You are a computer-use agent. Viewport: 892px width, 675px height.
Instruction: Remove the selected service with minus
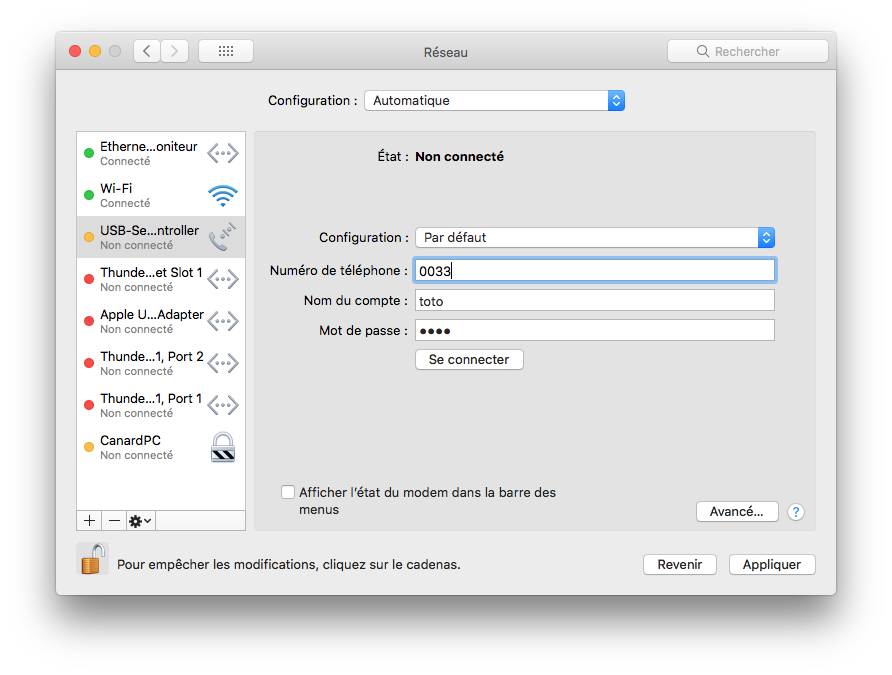[114, 520]
